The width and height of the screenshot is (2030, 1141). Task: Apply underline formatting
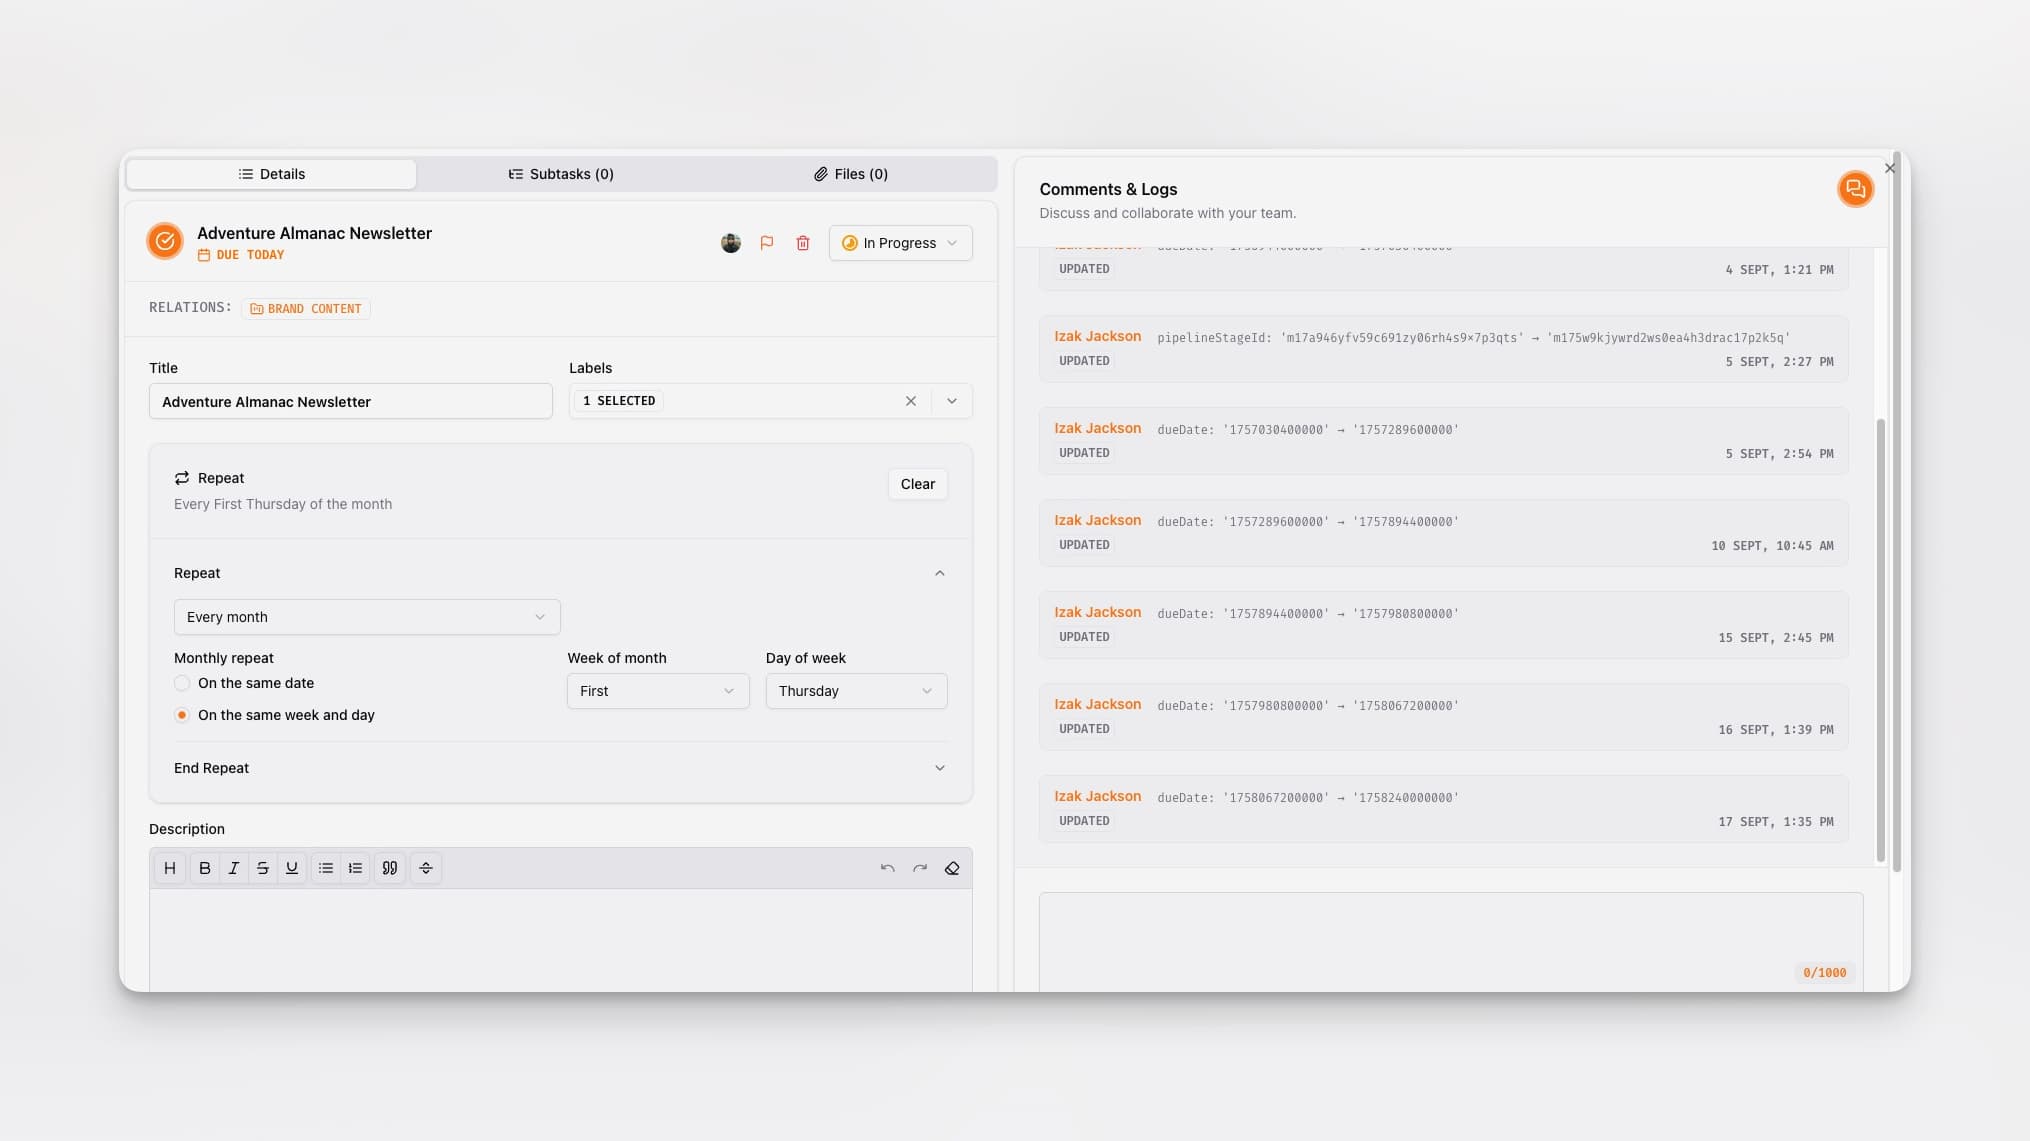(x=292, y=868)
